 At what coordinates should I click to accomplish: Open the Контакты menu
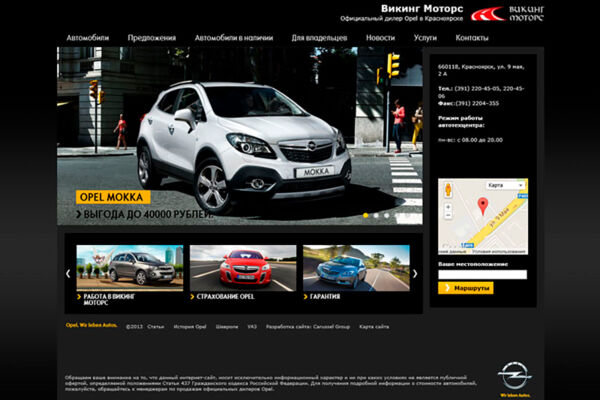(x=472, y=38)
